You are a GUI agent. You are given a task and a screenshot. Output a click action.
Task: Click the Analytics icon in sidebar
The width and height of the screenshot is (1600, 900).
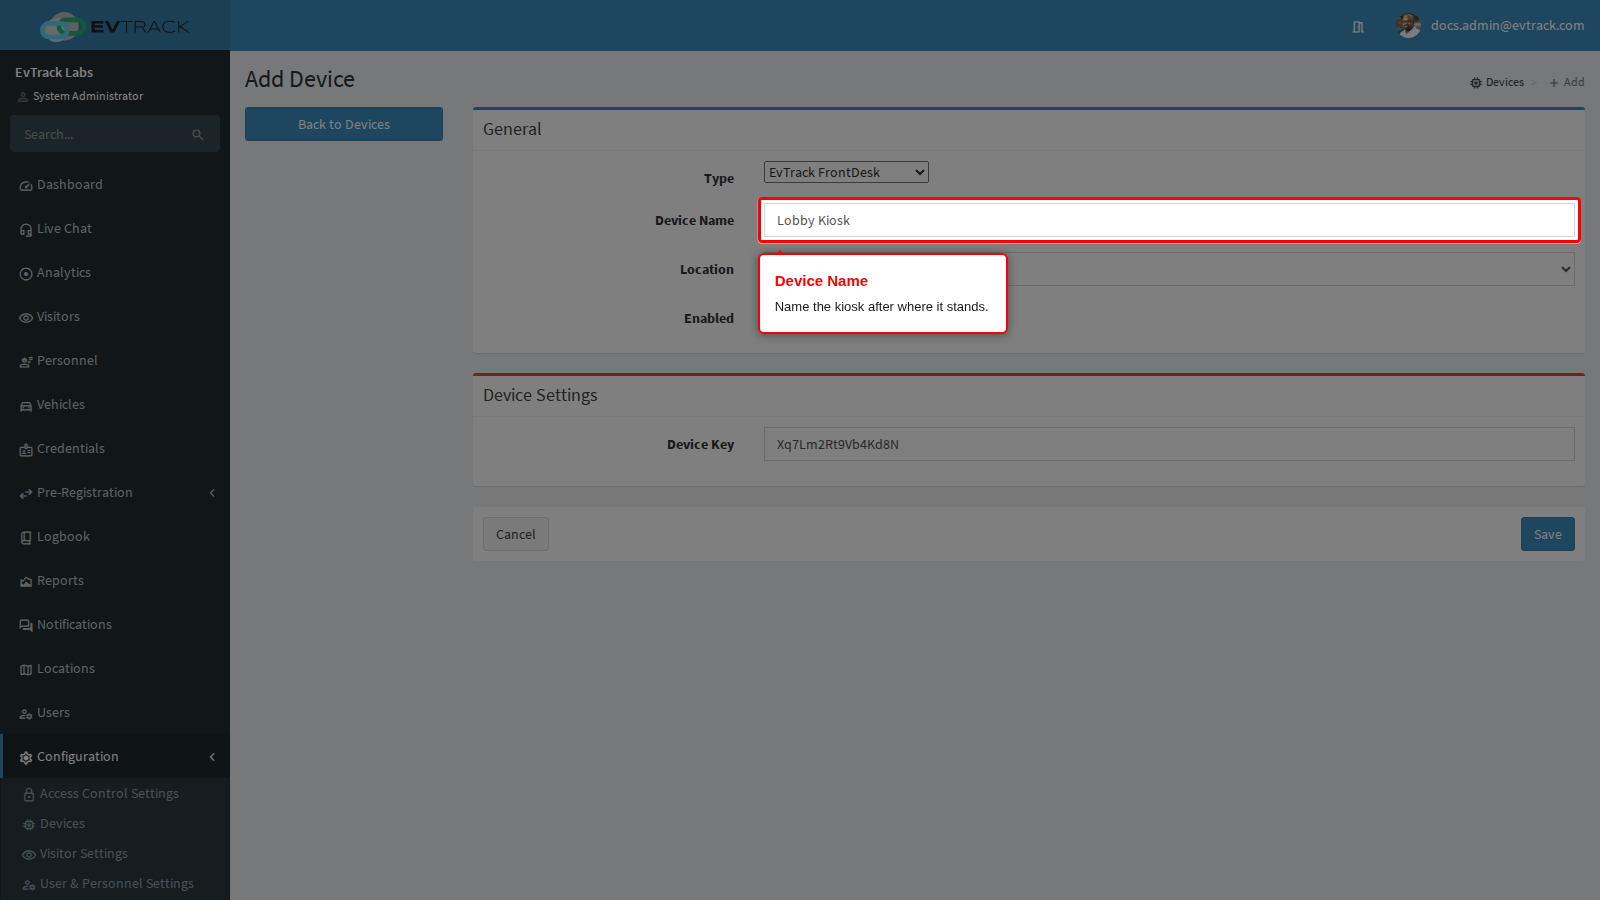click(x=26, y=274)
